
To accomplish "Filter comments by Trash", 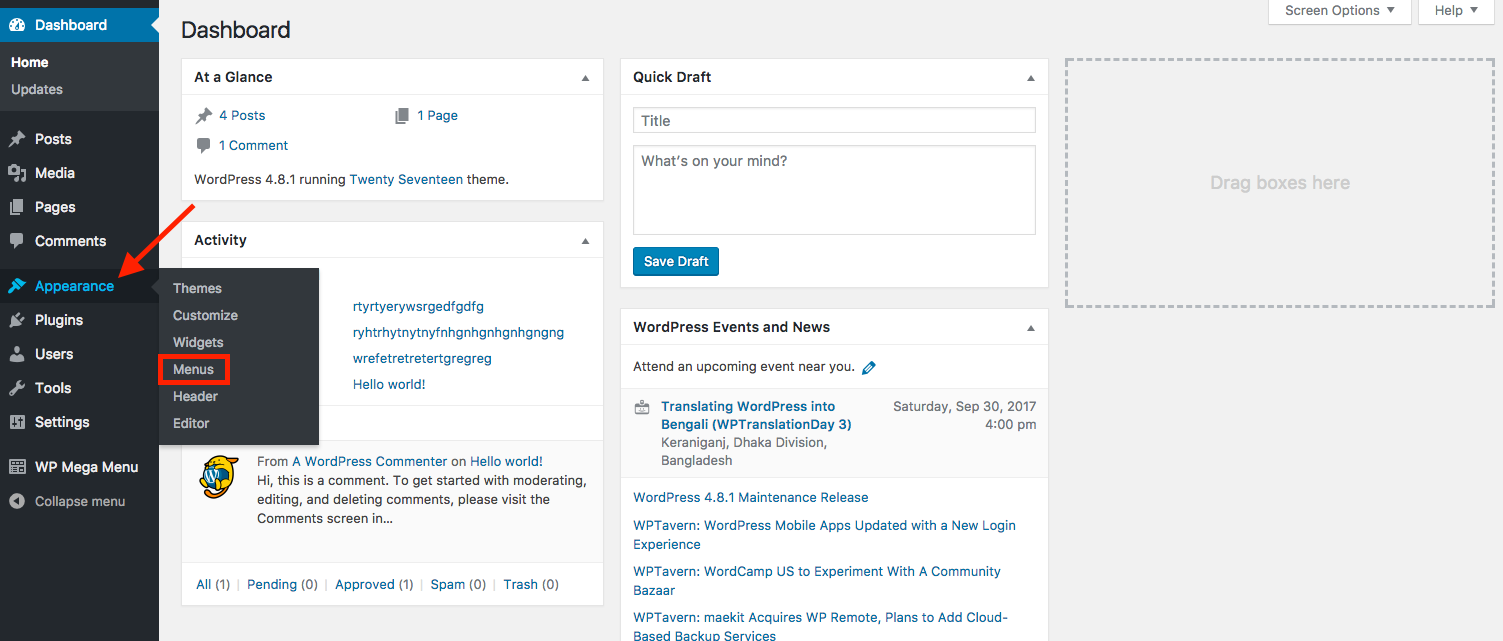I will pos(520,585).
